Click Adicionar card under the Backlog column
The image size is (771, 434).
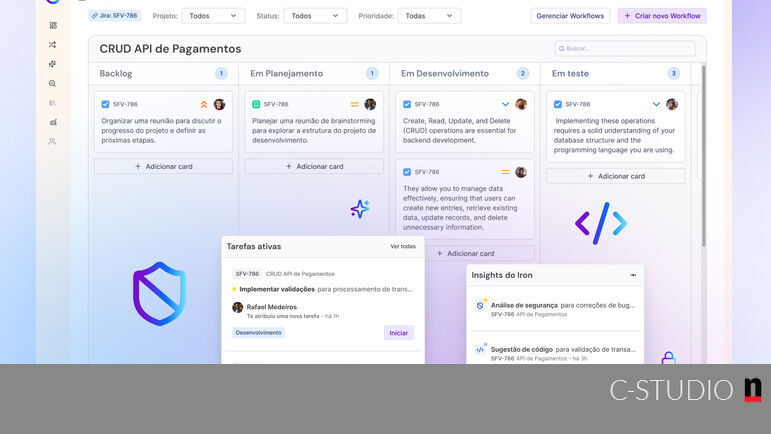[163, 167]
